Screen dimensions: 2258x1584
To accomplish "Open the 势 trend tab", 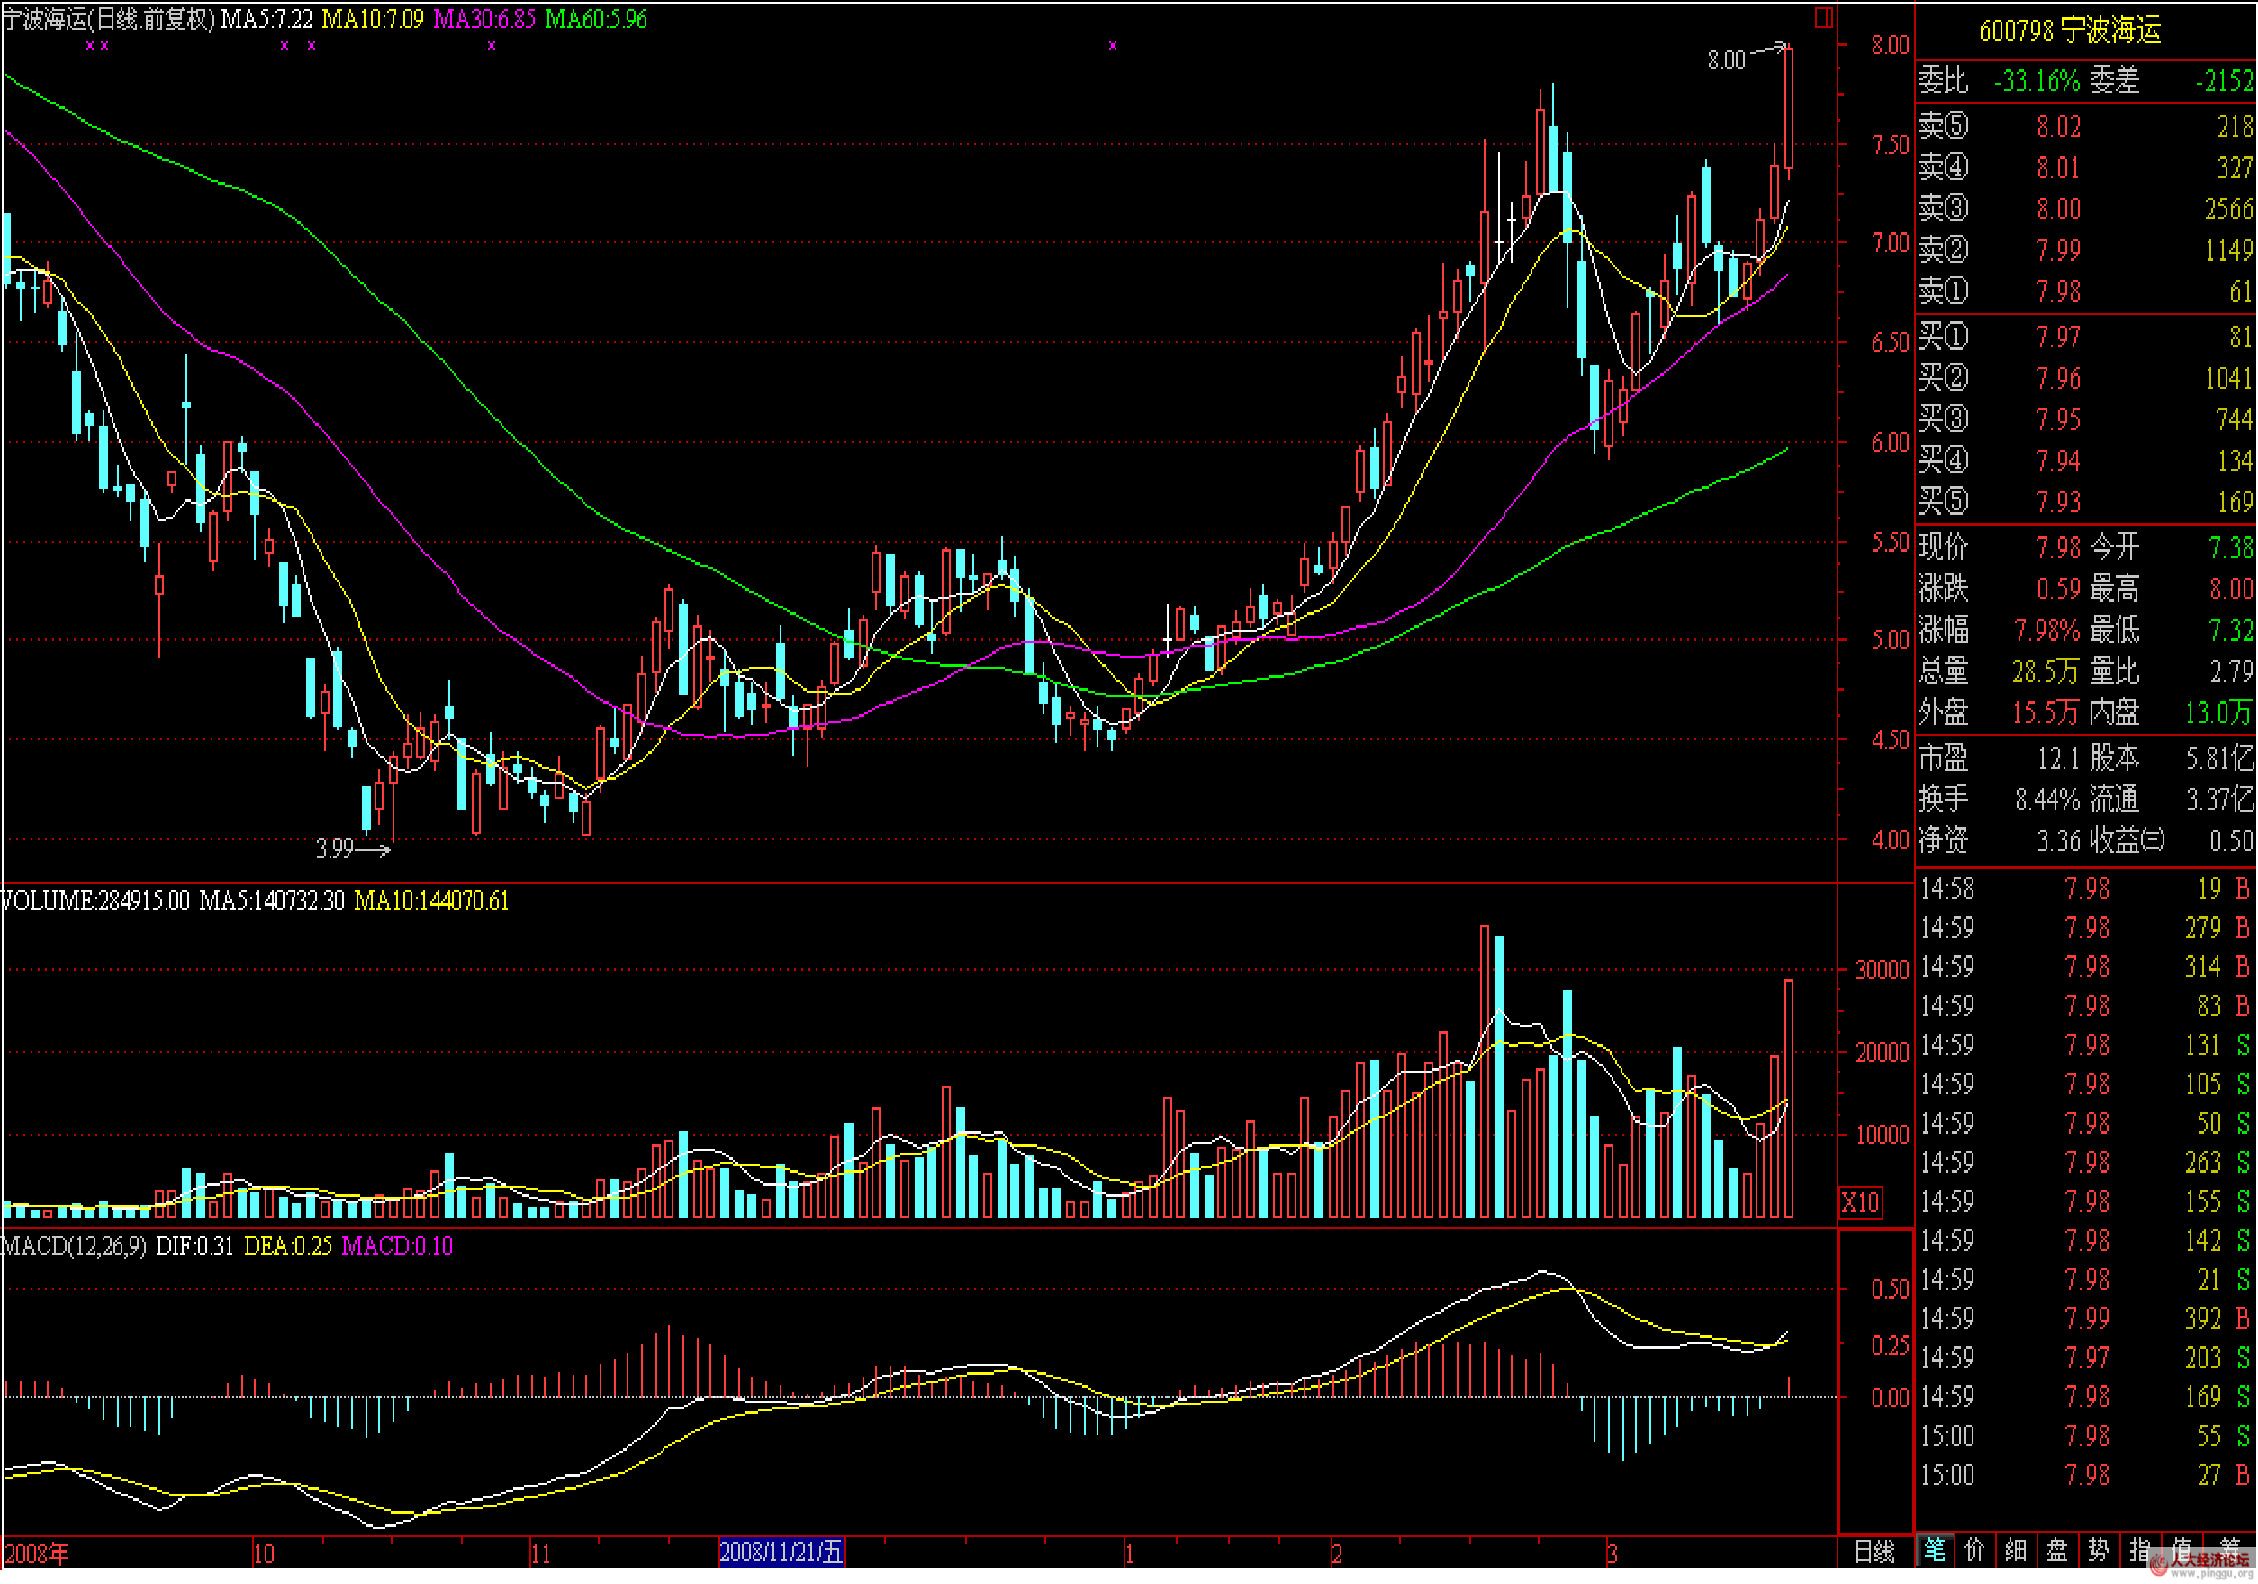I will point(2098,1550).
